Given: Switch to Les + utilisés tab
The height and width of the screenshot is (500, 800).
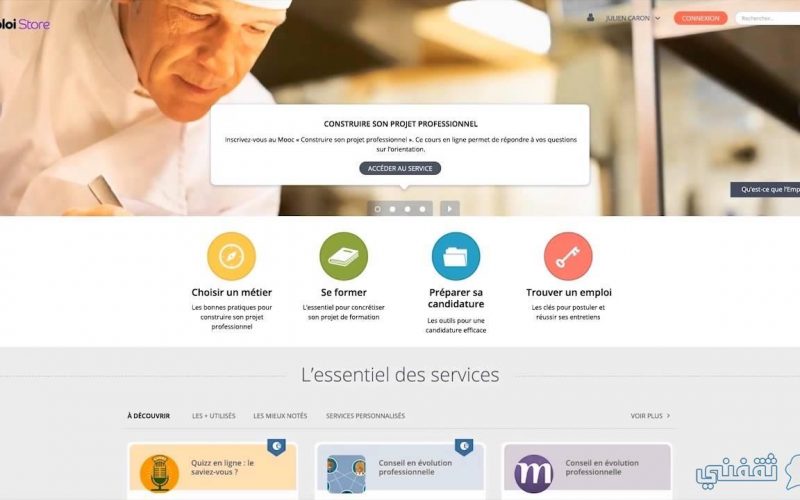Looking at the screenshot, I should tap(214, 416).
